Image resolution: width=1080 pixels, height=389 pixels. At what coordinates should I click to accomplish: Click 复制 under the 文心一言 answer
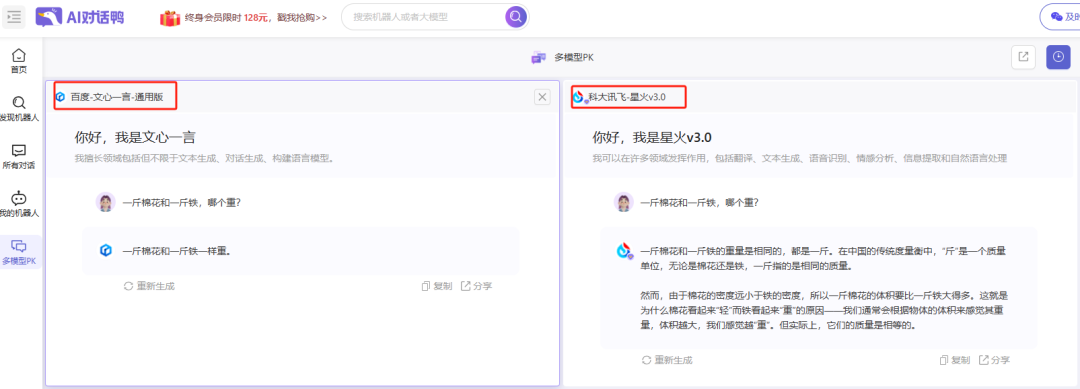[x=437, y=286]
